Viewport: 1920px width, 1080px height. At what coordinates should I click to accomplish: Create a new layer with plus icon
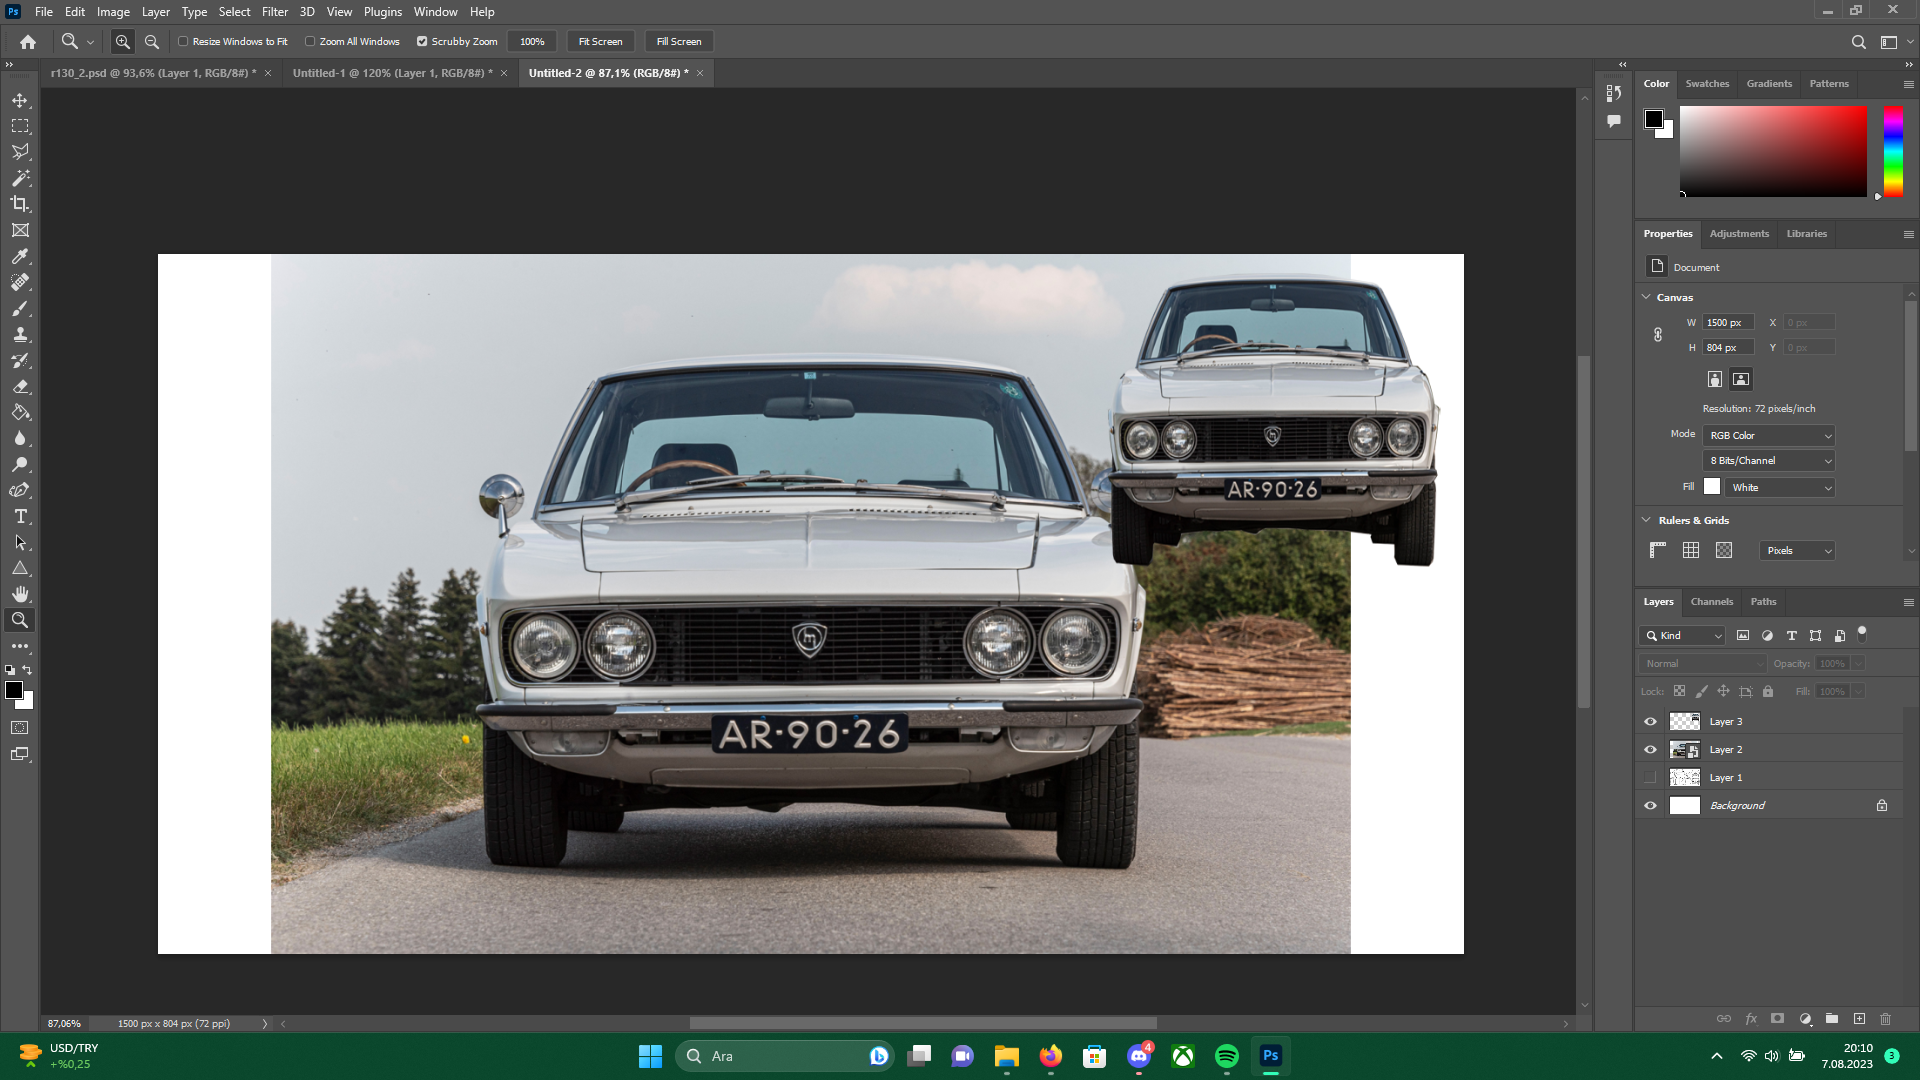point(1859,1019)
